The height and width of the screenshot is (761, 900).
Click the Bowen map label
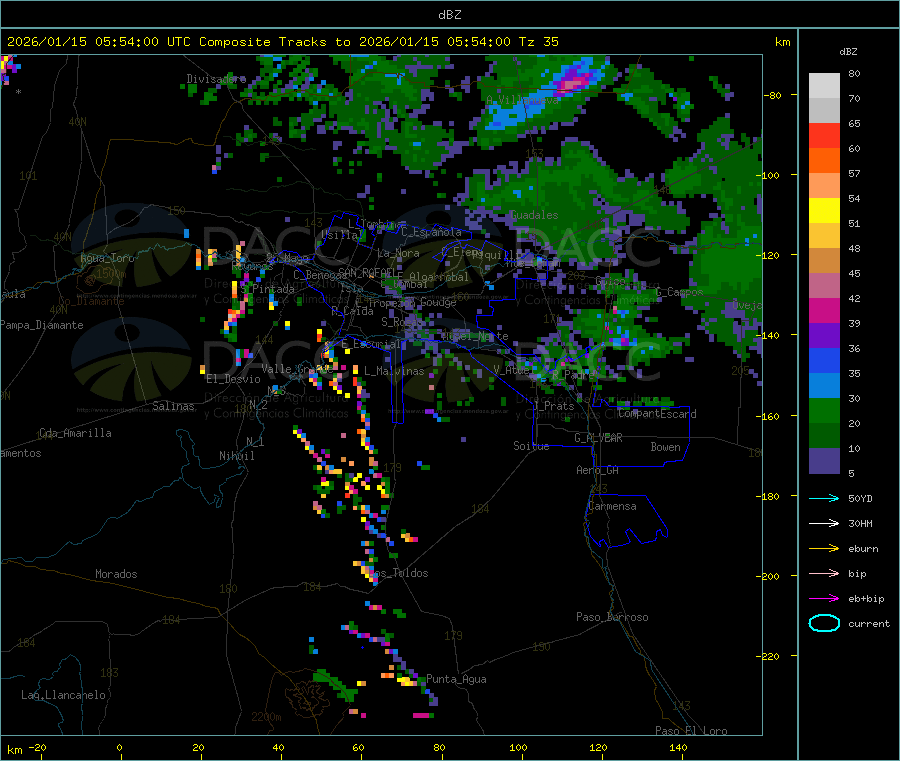665,447
